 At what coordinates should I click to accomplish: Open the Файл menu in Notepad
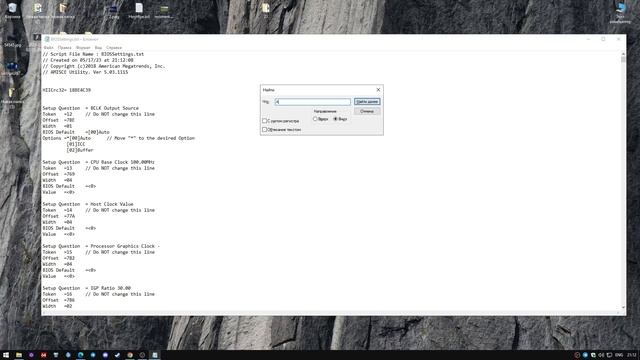click(x=48, y=47)
